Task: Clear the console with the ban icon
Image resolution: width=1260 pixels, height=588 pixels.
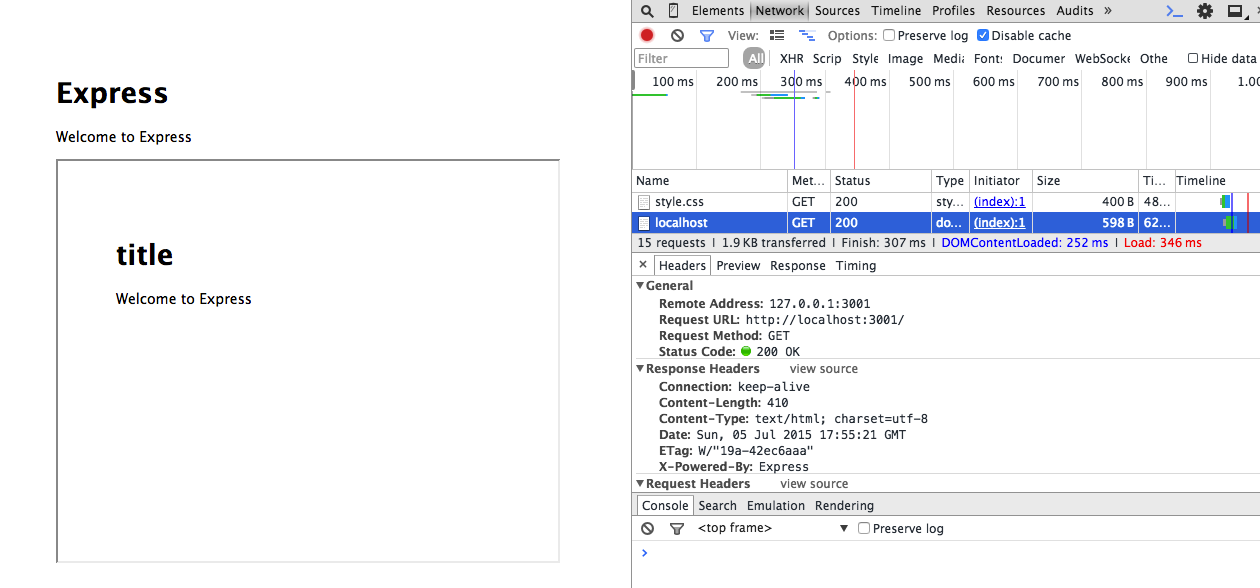Action: (x=647, y=528)
